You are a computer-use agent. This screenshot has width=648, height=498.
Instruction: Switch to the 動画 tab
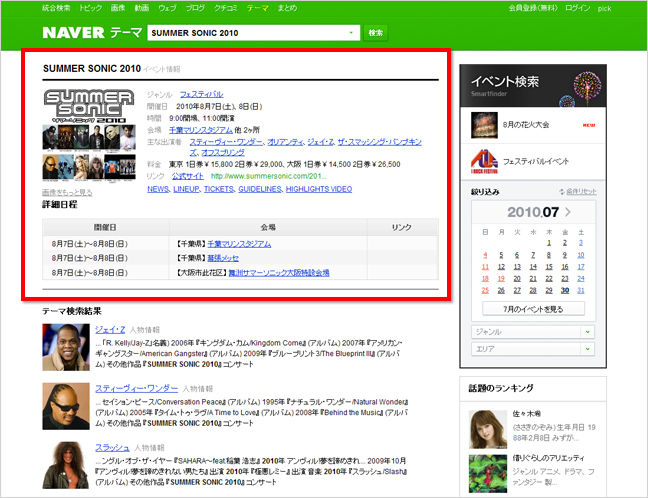click(x=142, y=8)
